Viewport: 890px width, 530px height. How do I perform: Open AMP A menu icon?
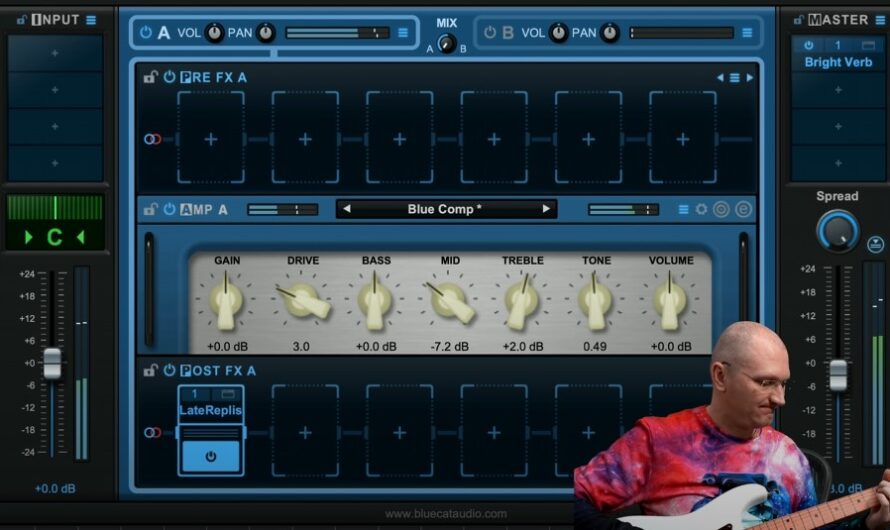683,209
